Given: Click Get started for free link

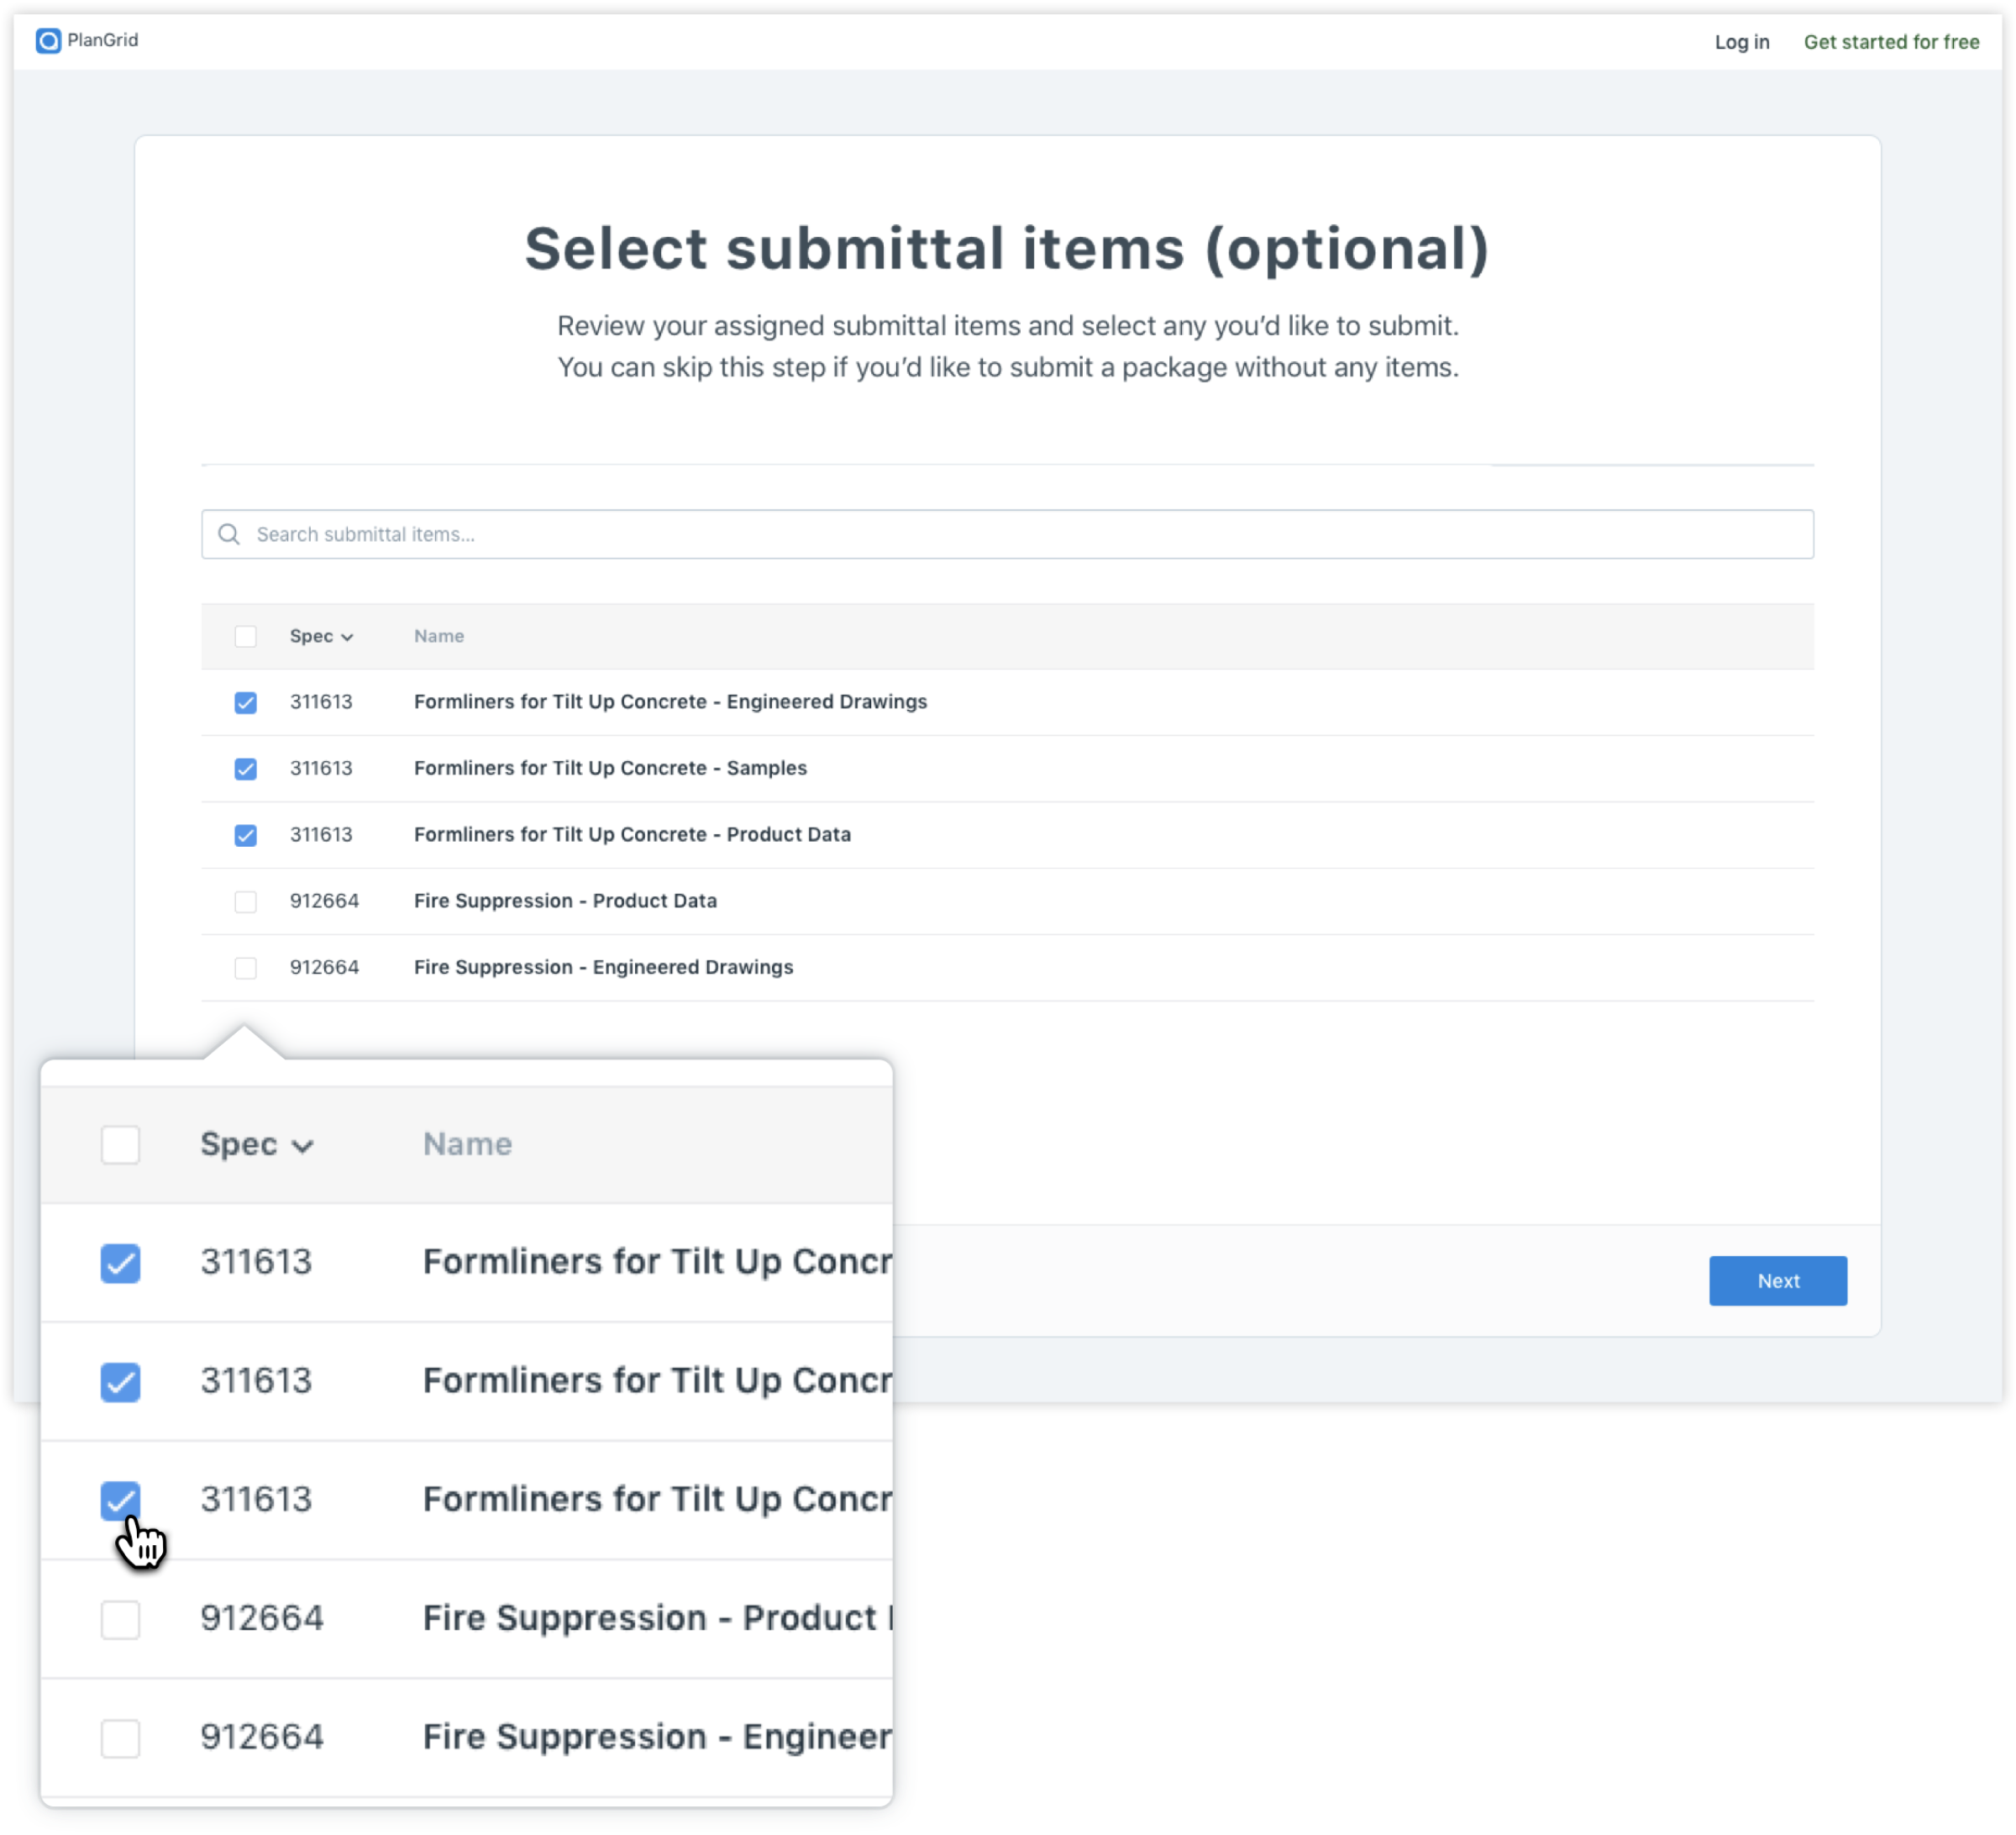Looking at the screenshot, I should pos(1890,42).
